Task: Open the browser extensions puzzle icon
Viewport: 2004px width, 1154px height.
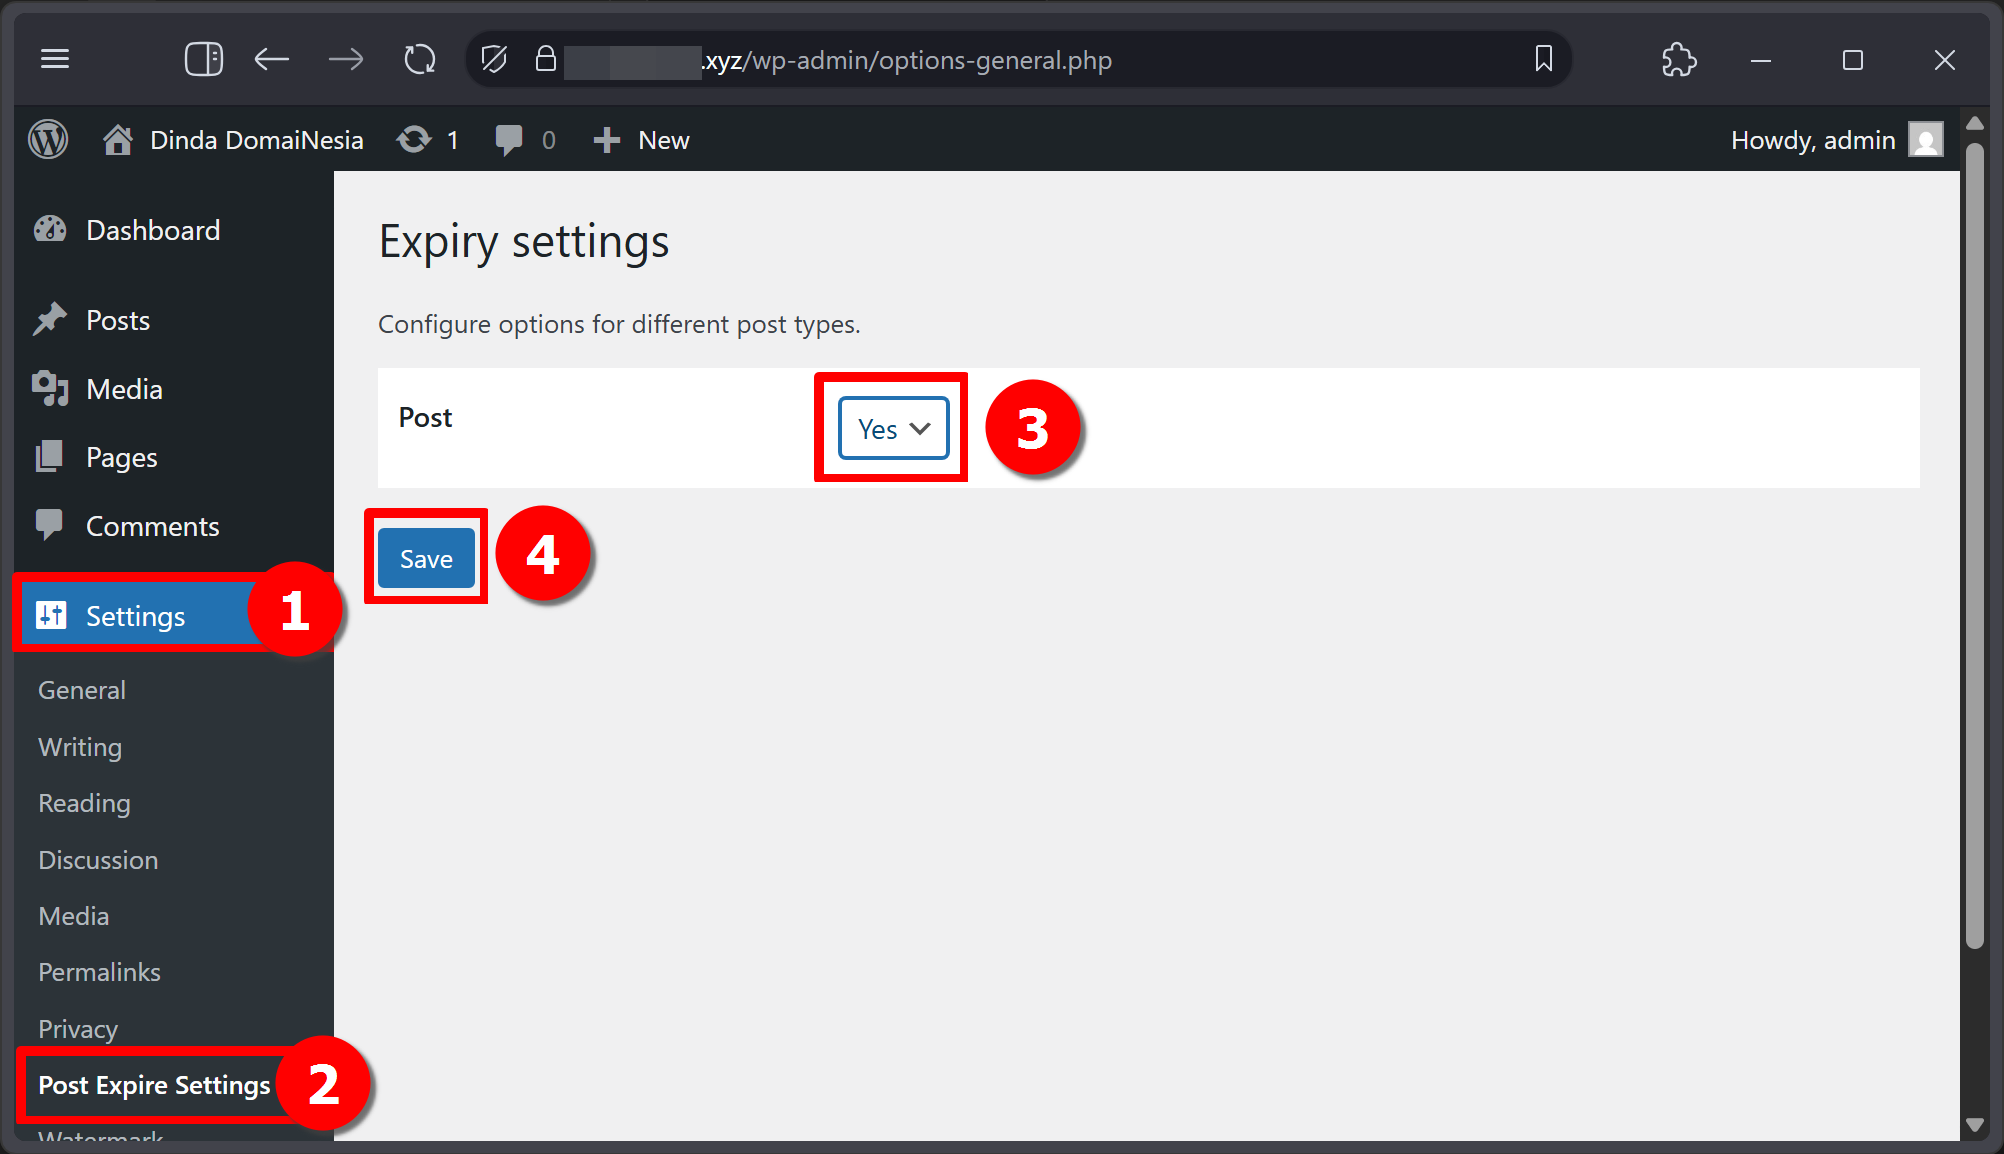Action: tap(1679, 60)
